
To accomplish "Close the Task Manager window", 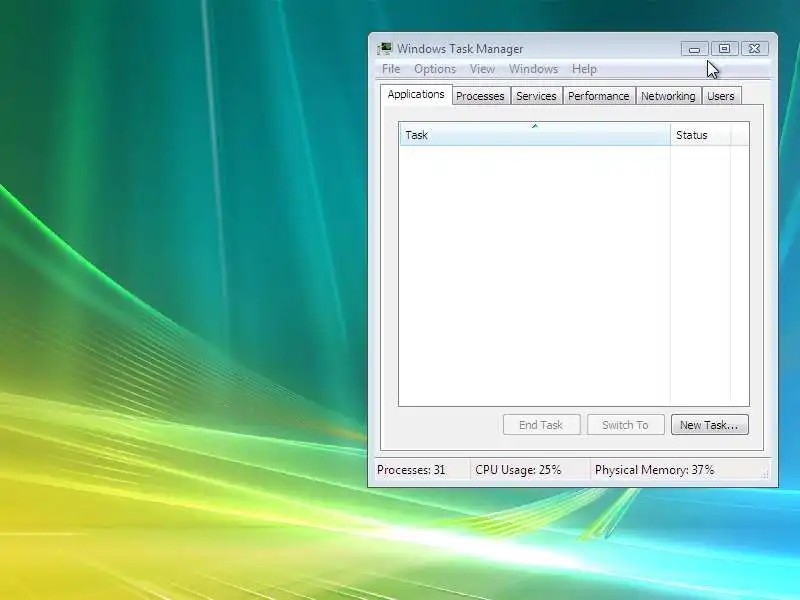I will pos(755,49).
